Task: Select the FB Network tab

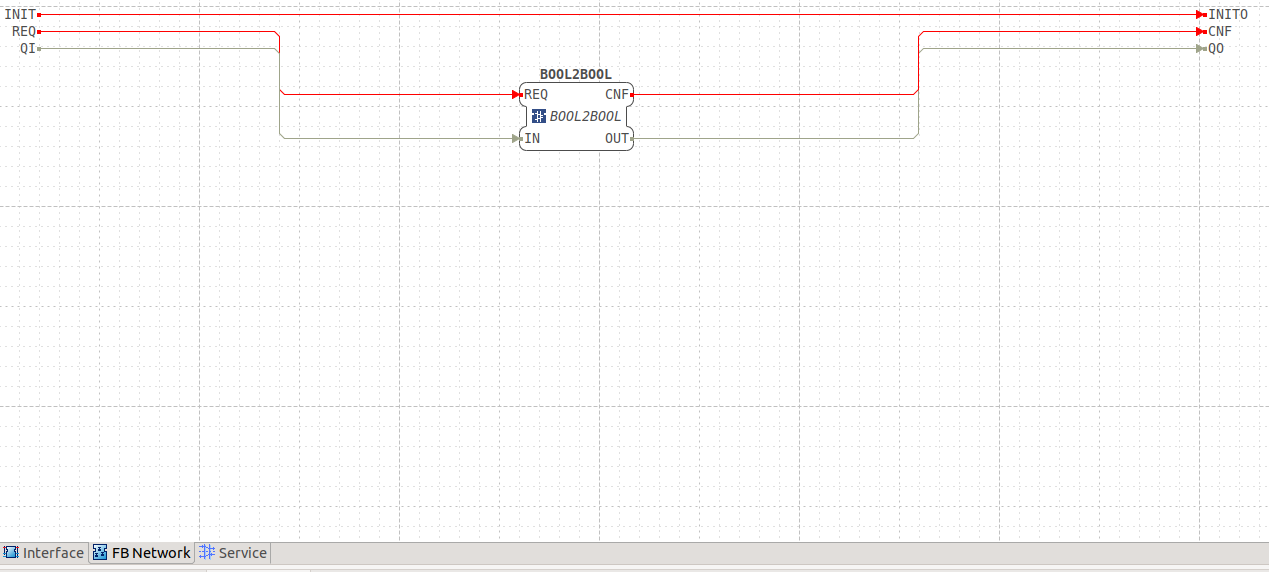Action: coord(141,553)
